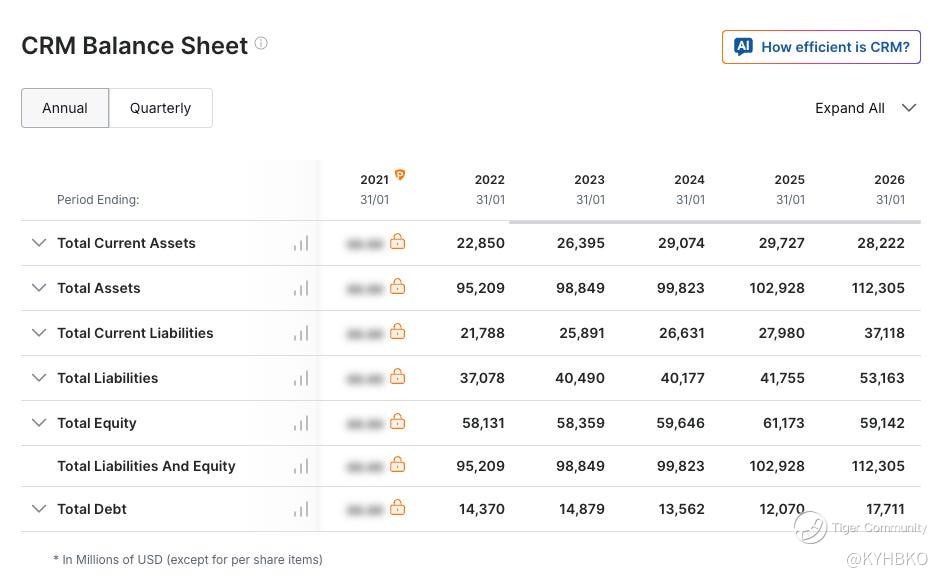Expand the Total Liabilities row

coord(39,377)
